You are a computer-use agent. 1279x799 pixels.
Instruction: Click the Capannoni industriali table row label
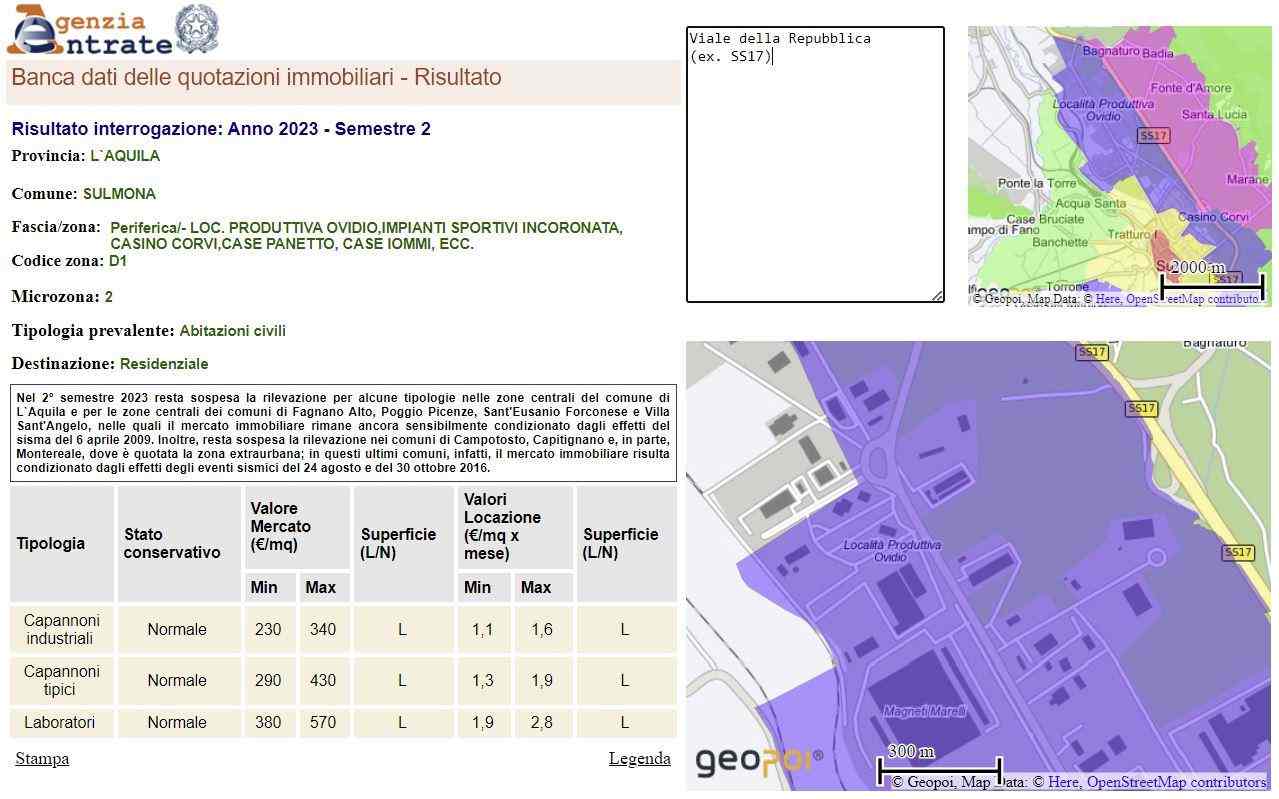pos(60,630)
